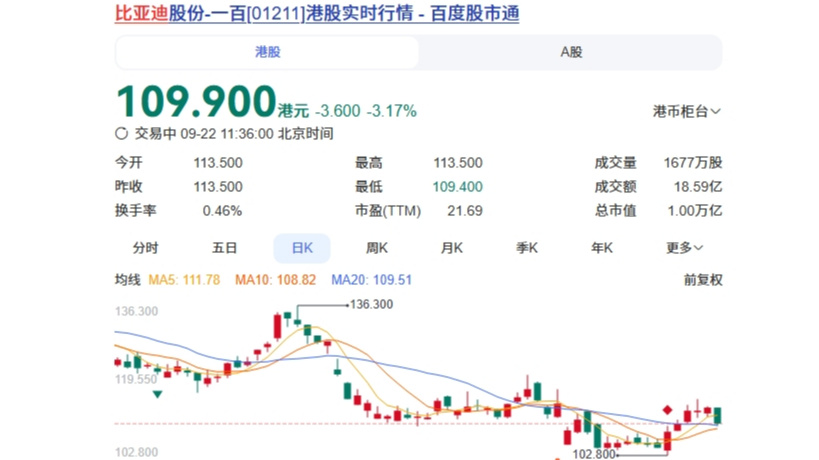Select the 五日 chart view
Image resolution: width=819 pixels, height=460 pixels.
coord(224,248)
